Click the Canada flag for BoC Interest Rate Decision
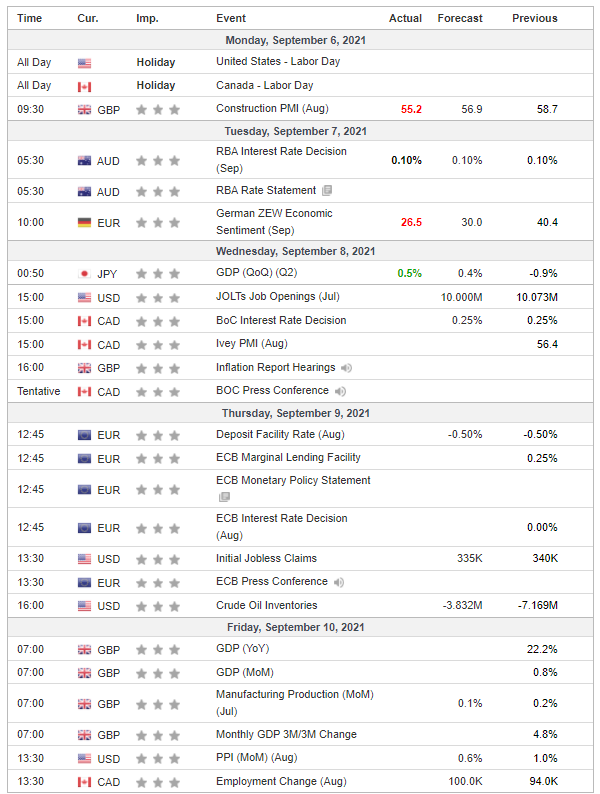This screenshot has height=794, width=600. (85, 321)
